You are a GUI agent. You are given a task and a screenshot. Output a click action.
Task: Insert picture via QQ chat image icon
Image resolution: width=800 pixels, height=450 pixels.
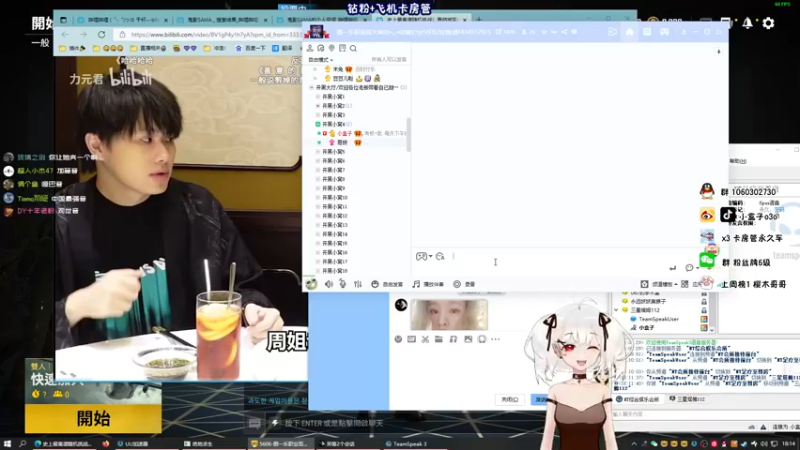[x=468, y=339]
